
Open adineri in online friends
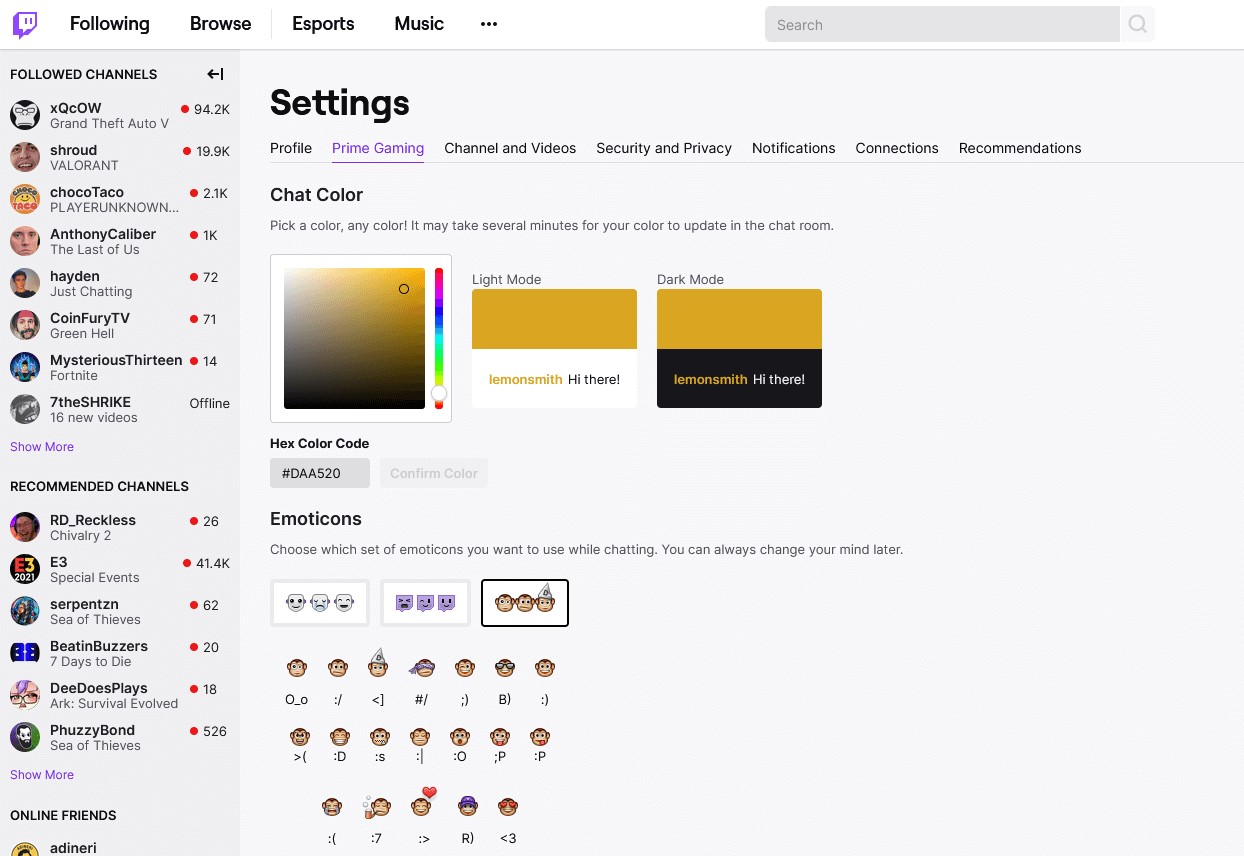pos(75,847)
